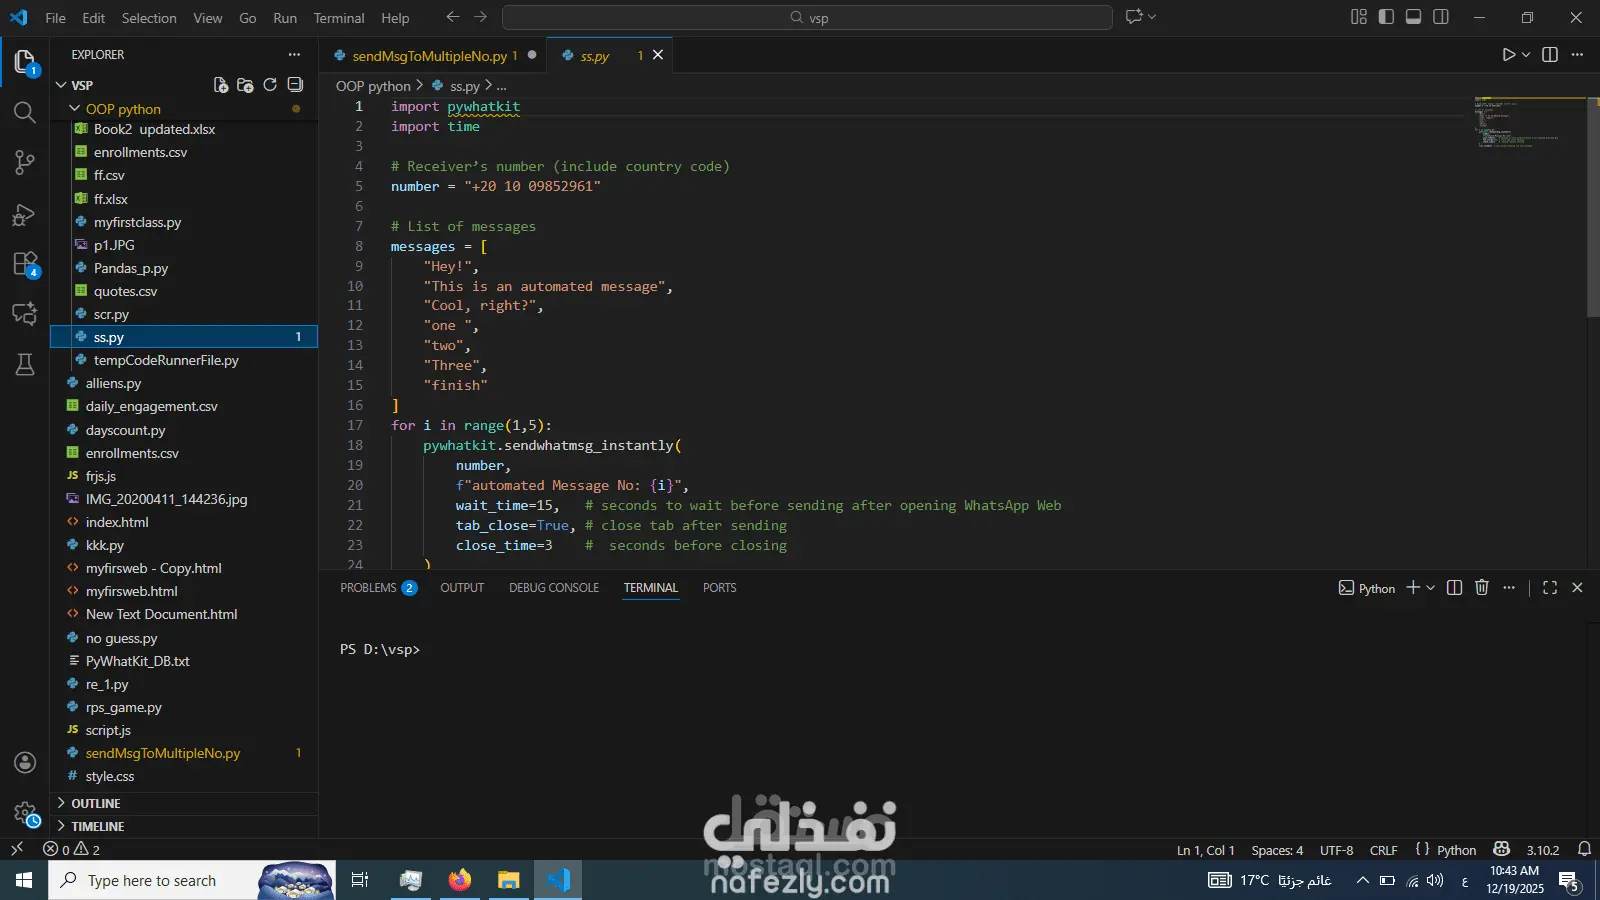Open the Chat sessions view icon

click(x=25, y=314)
